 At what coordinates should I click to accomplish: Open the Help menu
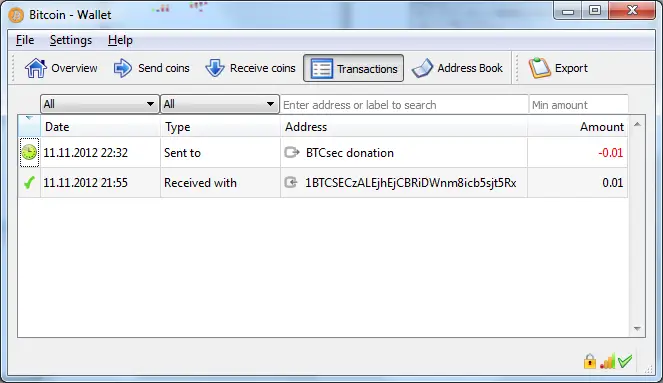pos(120,40)
